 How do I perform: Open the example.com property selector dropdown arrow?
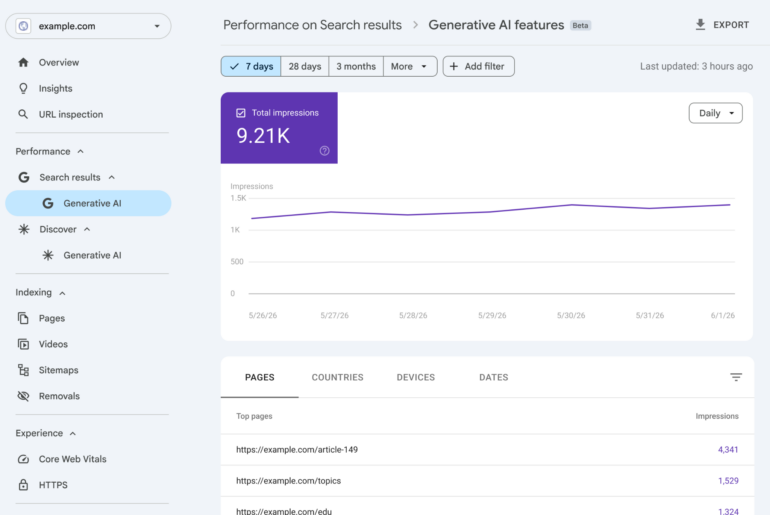click(x=157, y=26)
